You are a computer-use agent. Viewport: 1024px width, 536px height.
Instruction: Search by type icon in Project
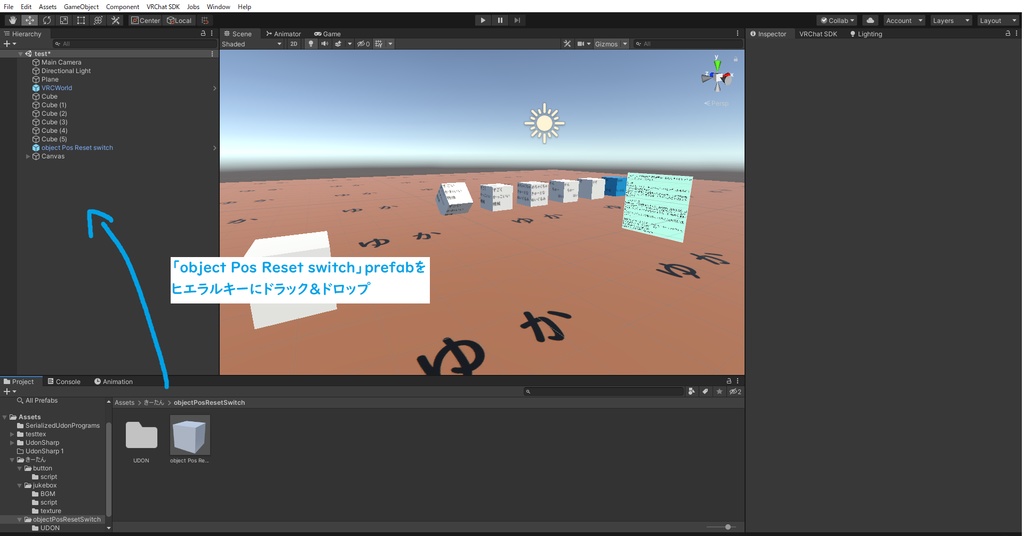pos(691,392)
